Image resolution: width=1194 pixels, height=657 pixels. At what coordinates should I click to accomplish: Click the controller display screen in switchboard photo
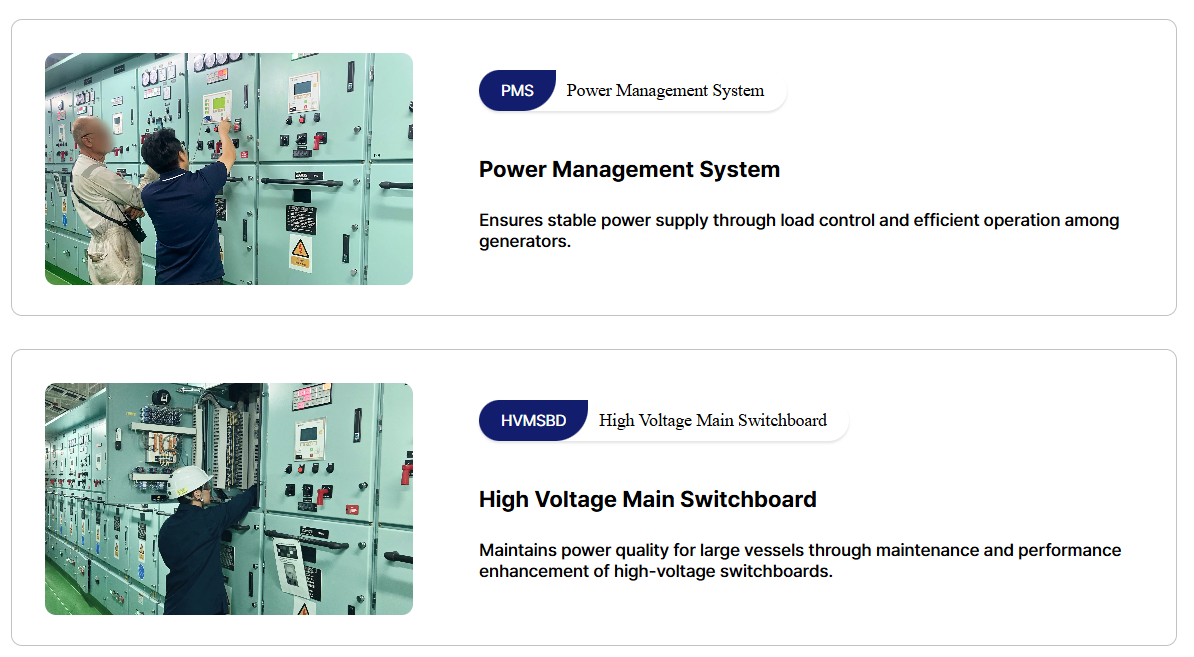(309, 435)
